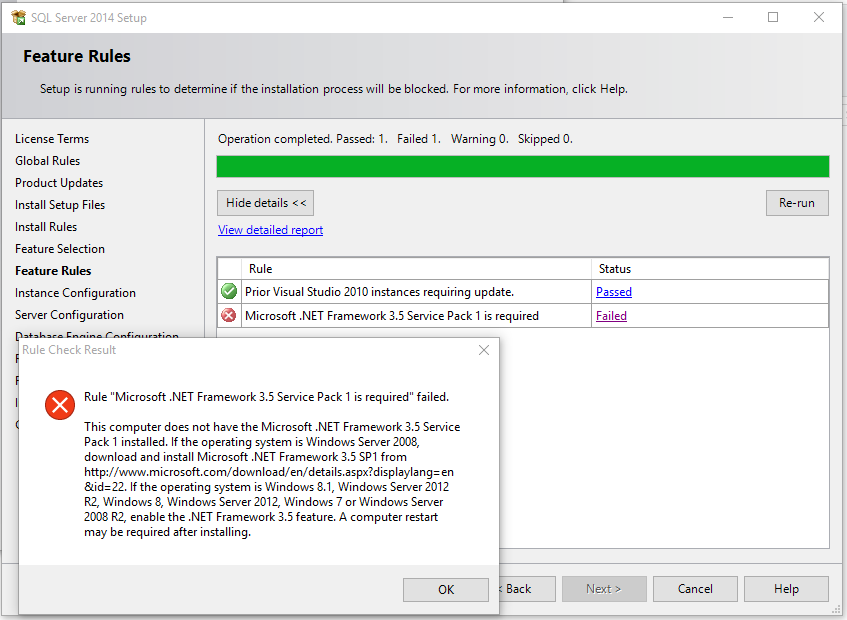
Task: Cancel the SQL Server installation
Action: 695,588
